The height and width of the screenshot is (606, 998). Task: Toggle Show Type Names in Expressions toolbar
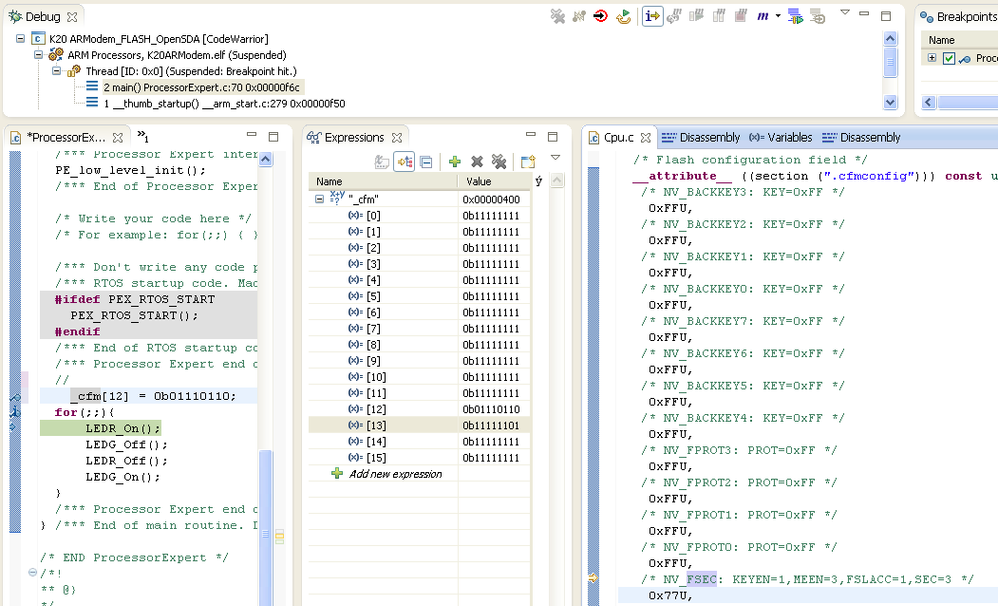tap(381, 162)
